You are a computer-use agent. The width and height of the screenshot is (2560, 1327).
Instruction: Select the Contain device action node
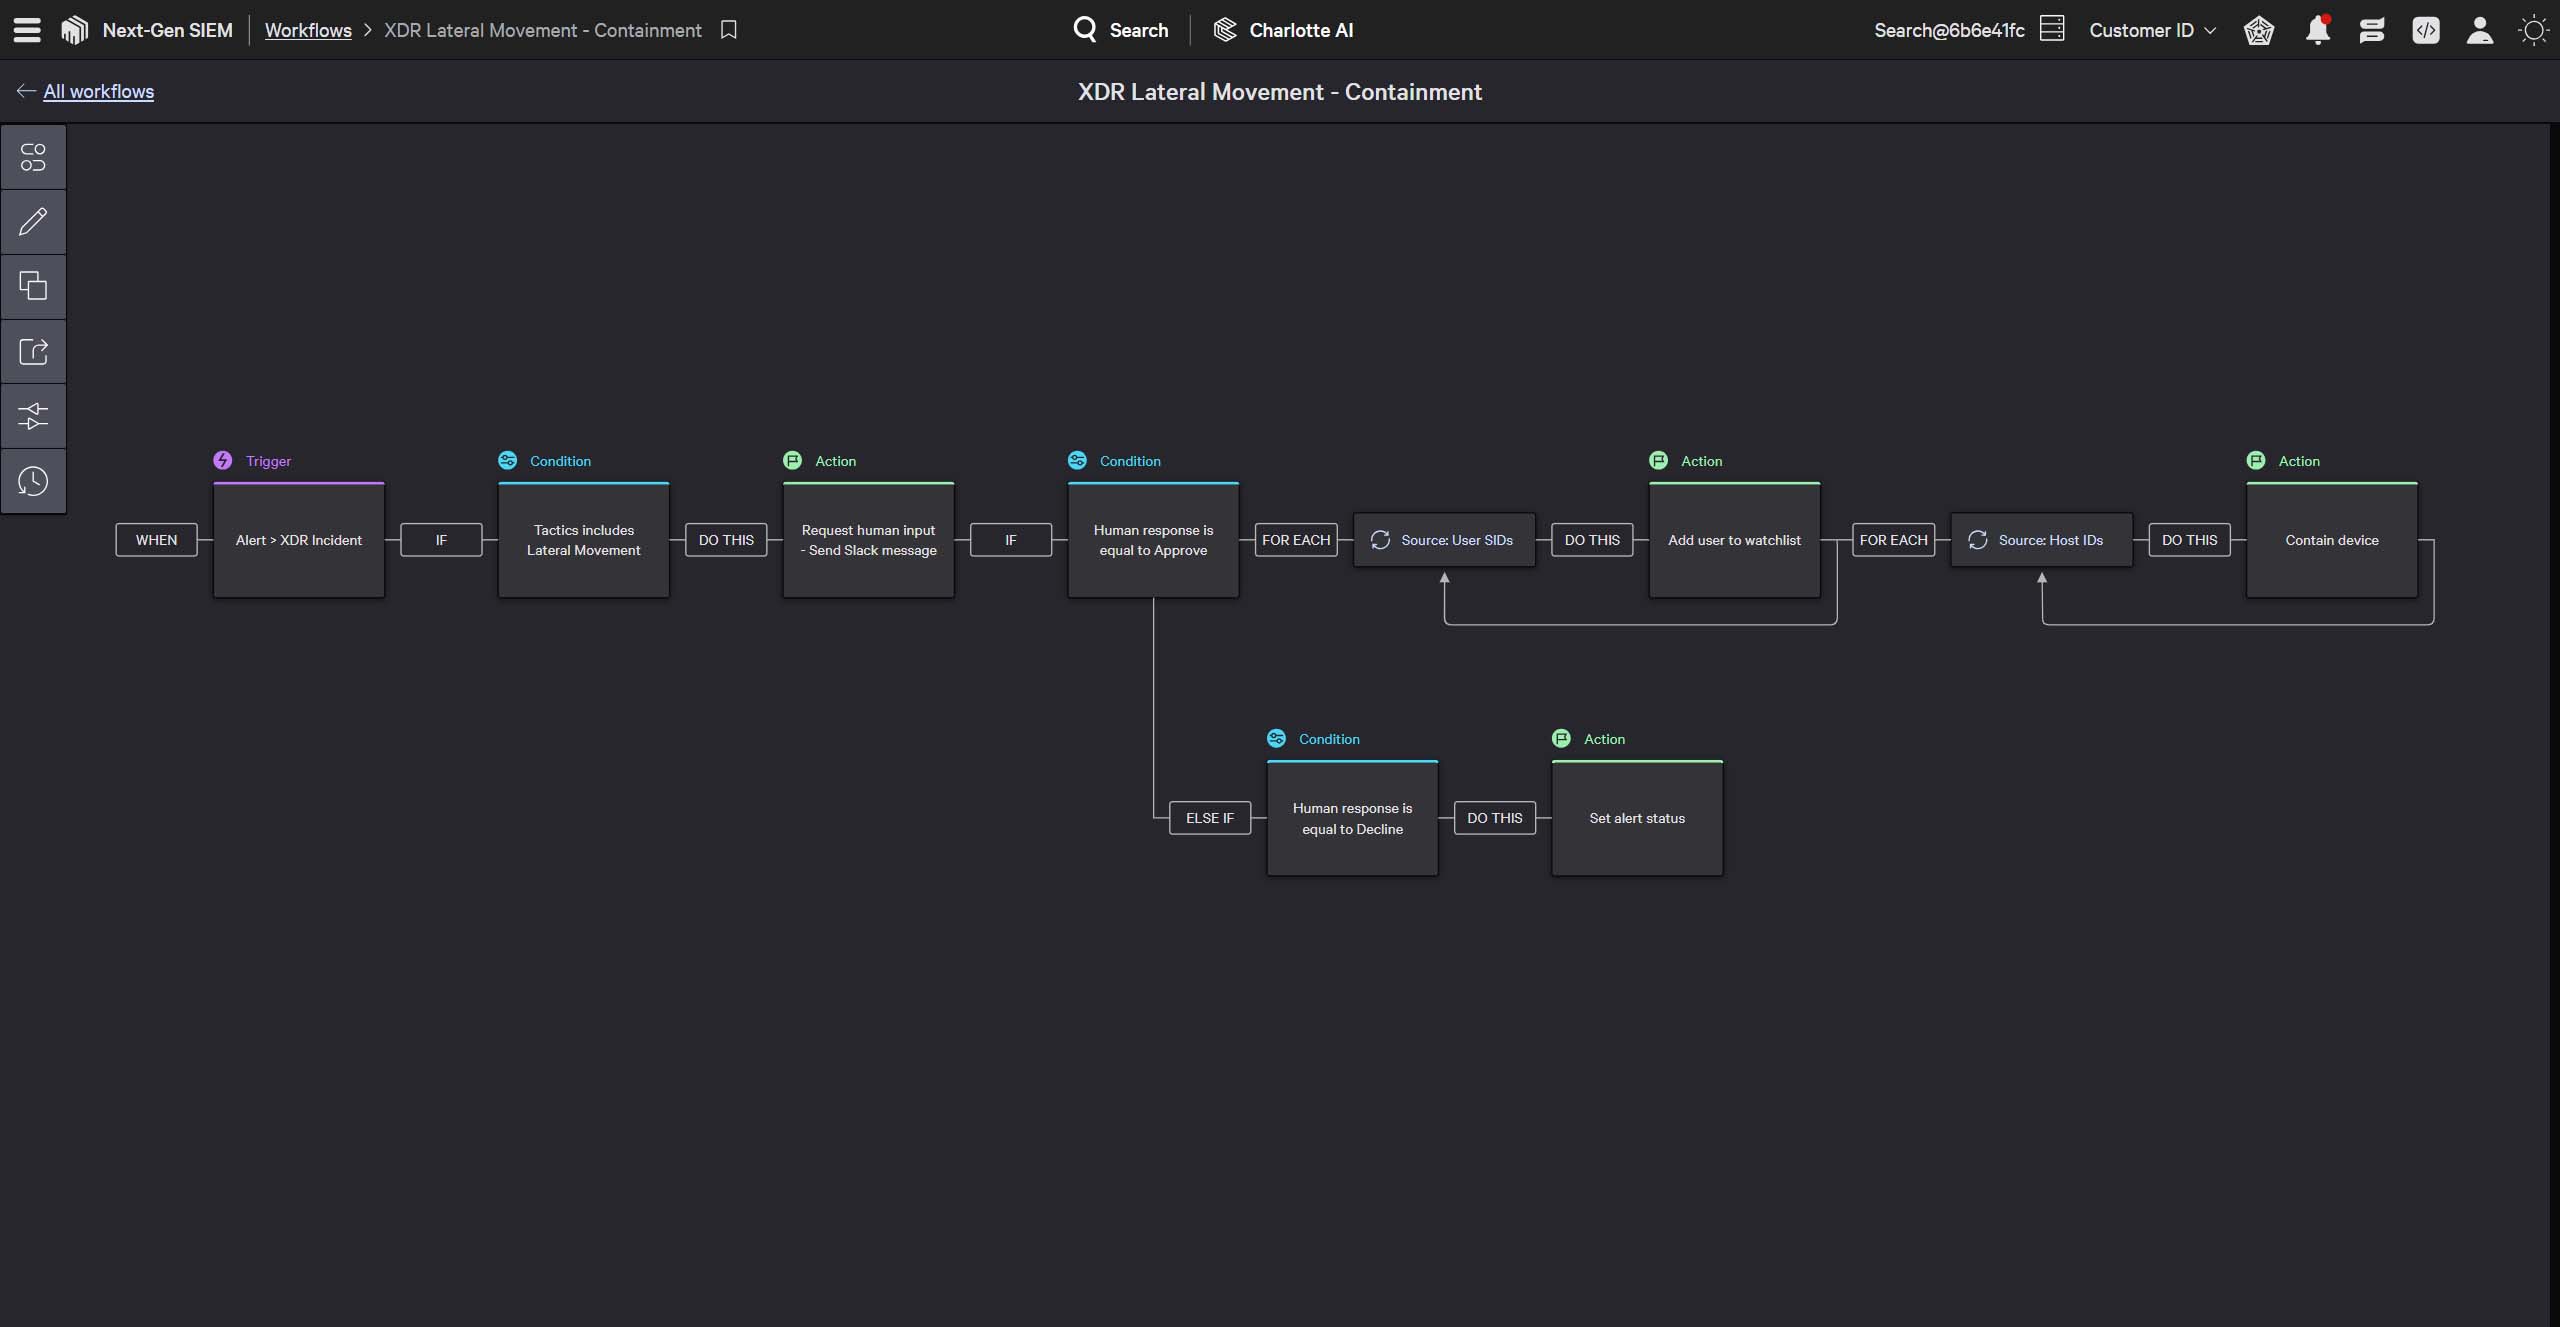point(2331,540)
